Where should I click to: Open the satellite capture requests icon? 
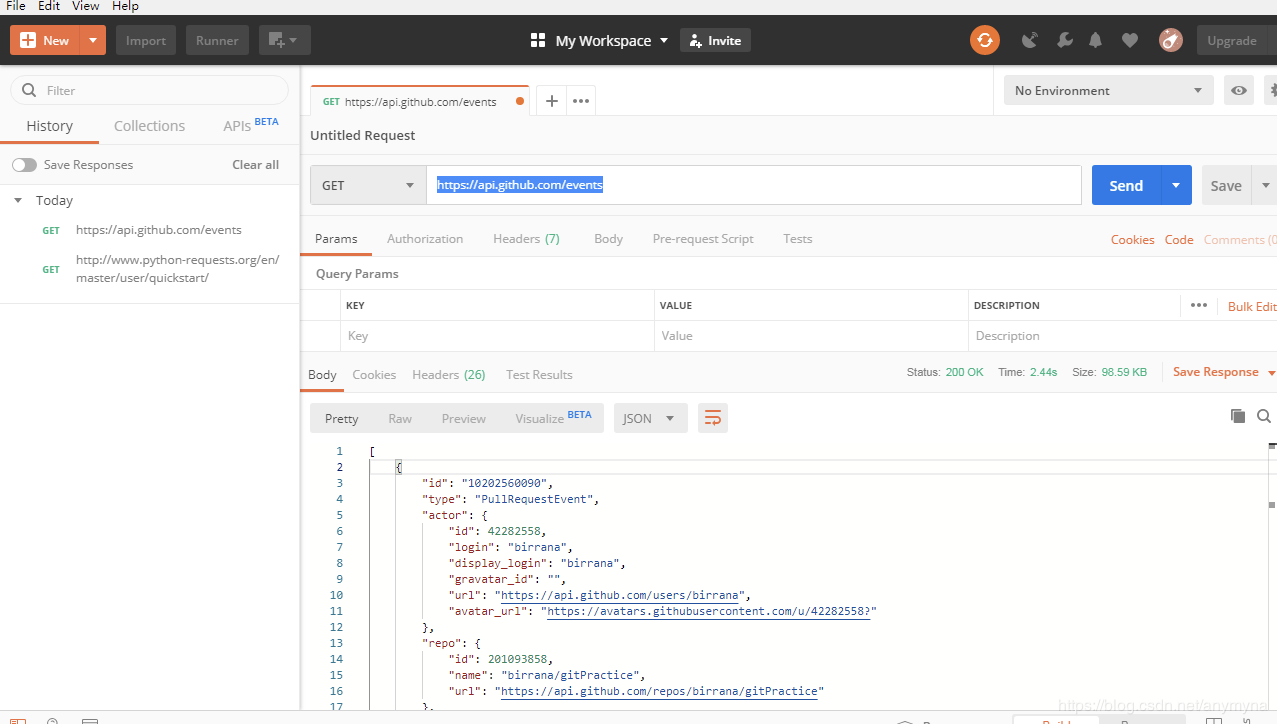tap(1030, 40)
